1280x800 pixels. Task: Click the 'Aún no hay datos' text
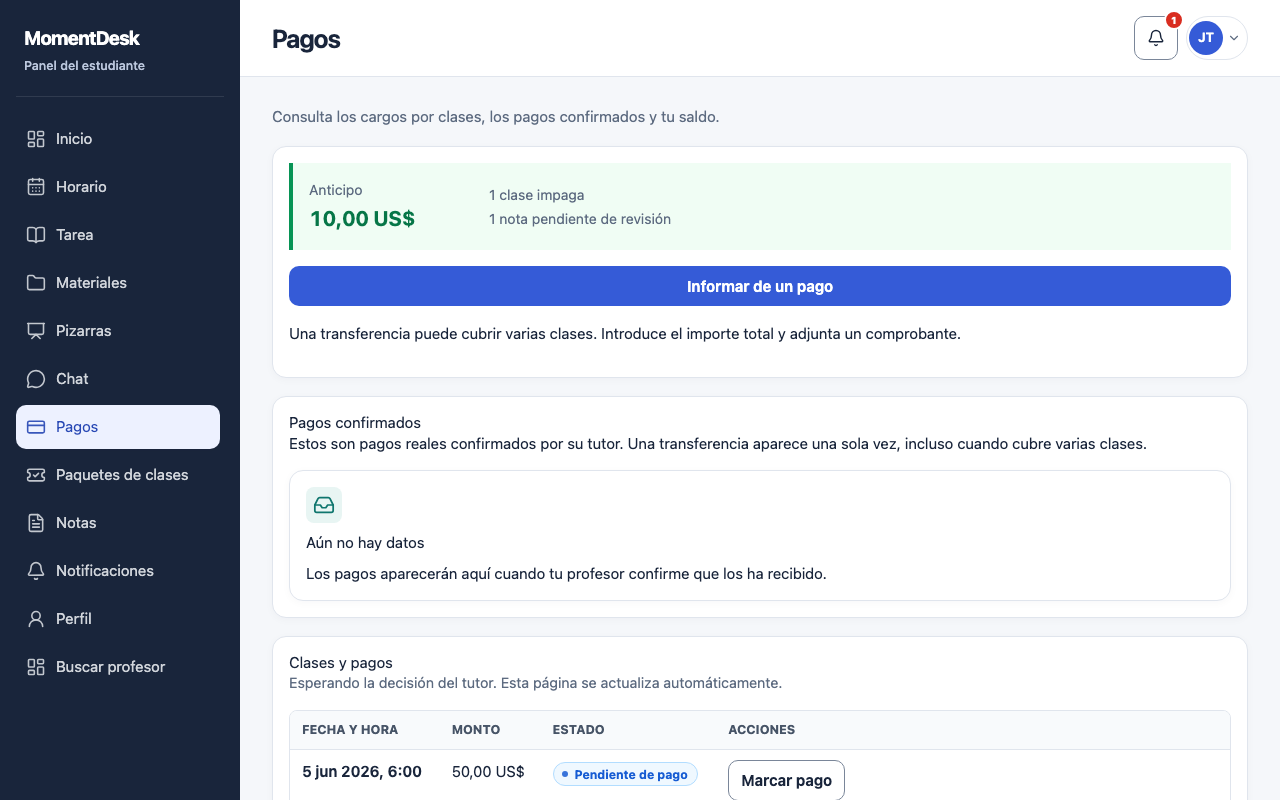[x=365, y=543]
